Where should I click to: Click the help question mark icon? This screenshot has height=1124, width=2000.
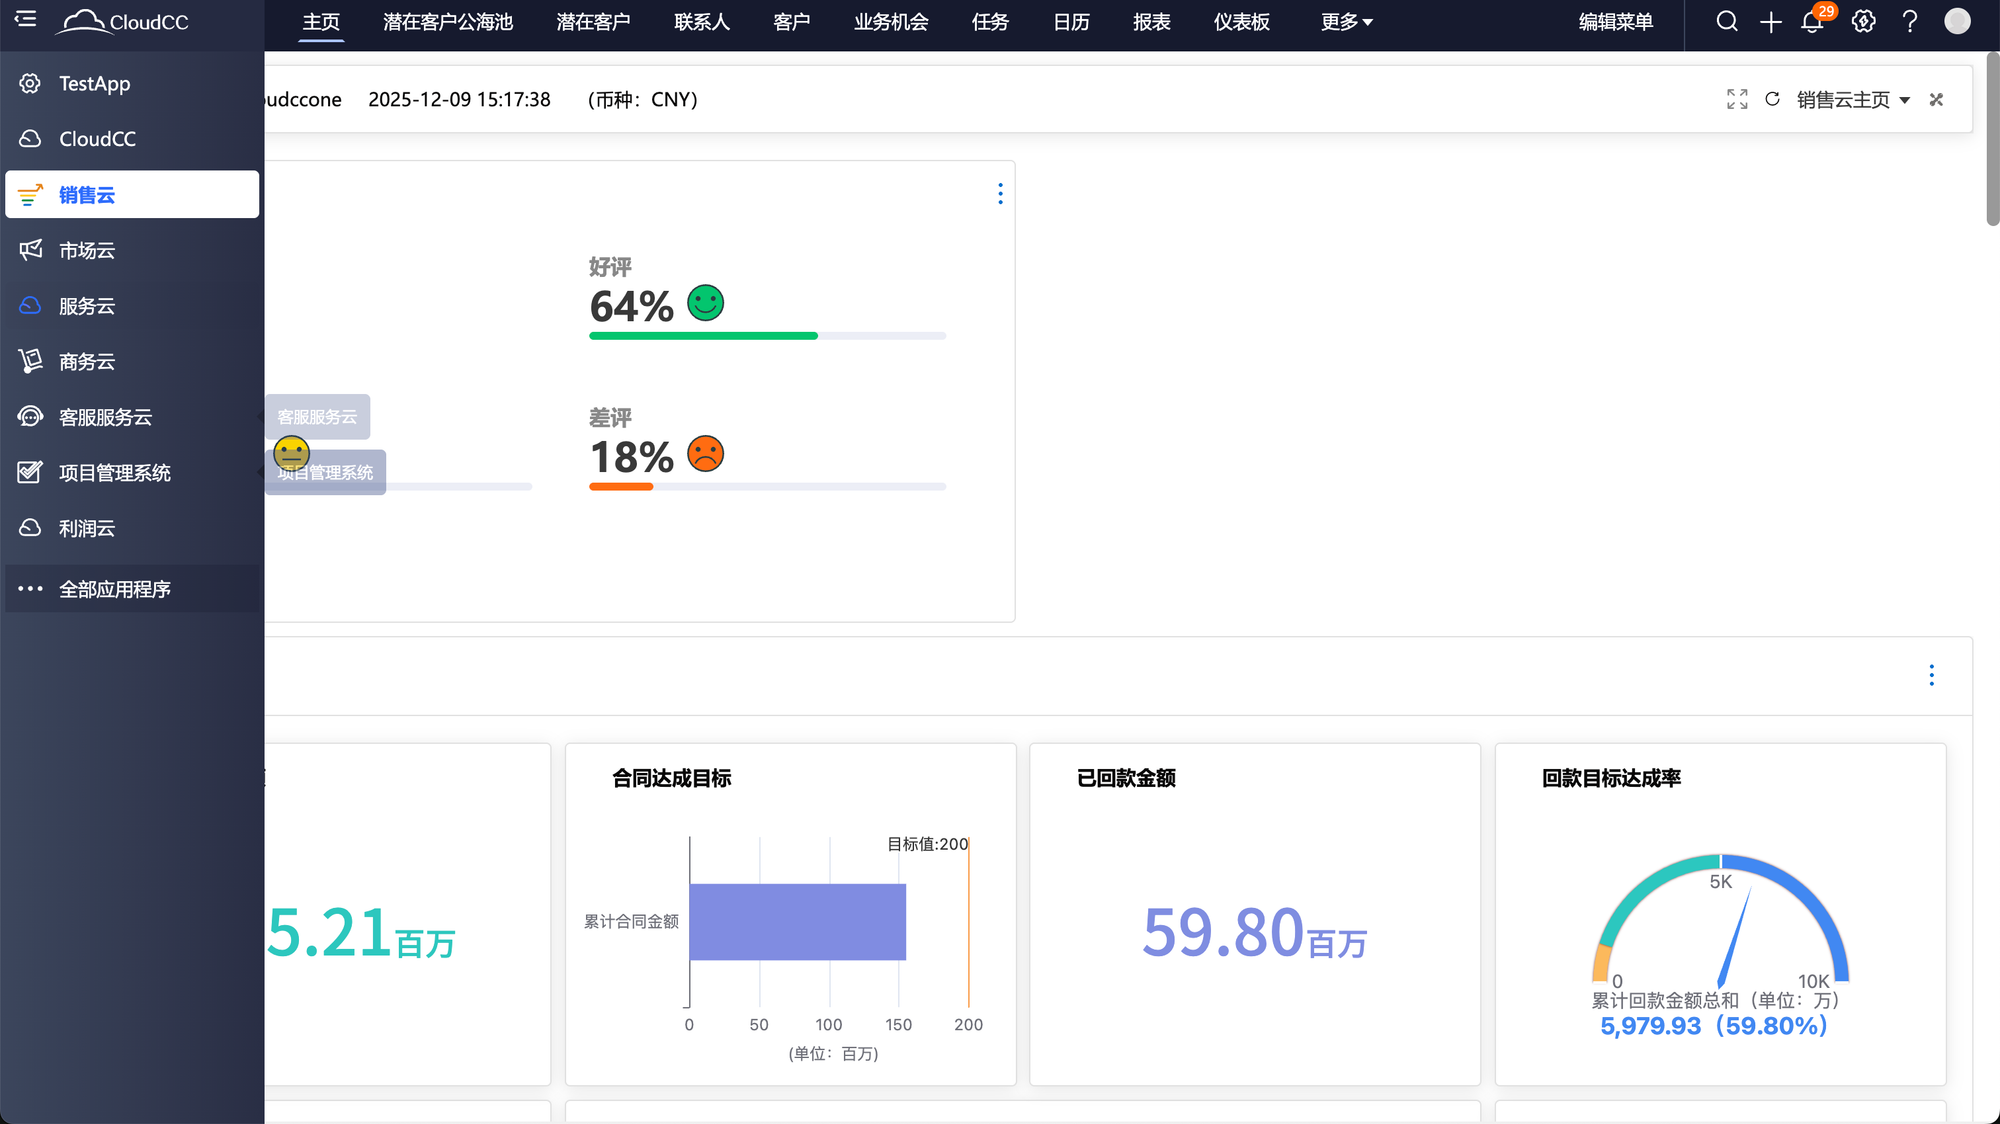pyautogui.click(x=1910, y=22)
